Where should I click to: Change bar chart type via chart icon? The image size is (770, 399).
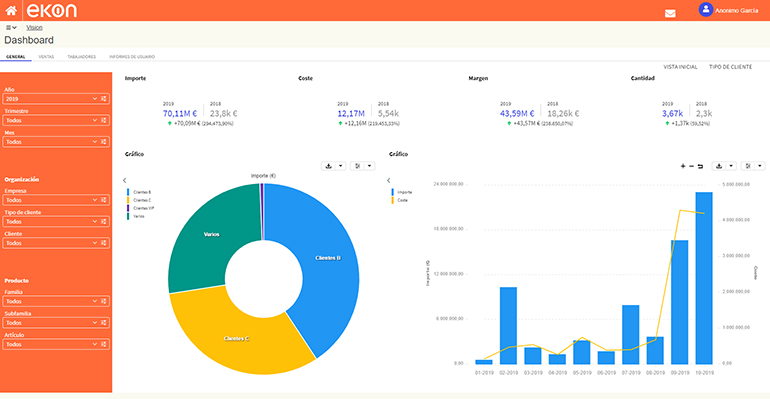click(748, 166)
